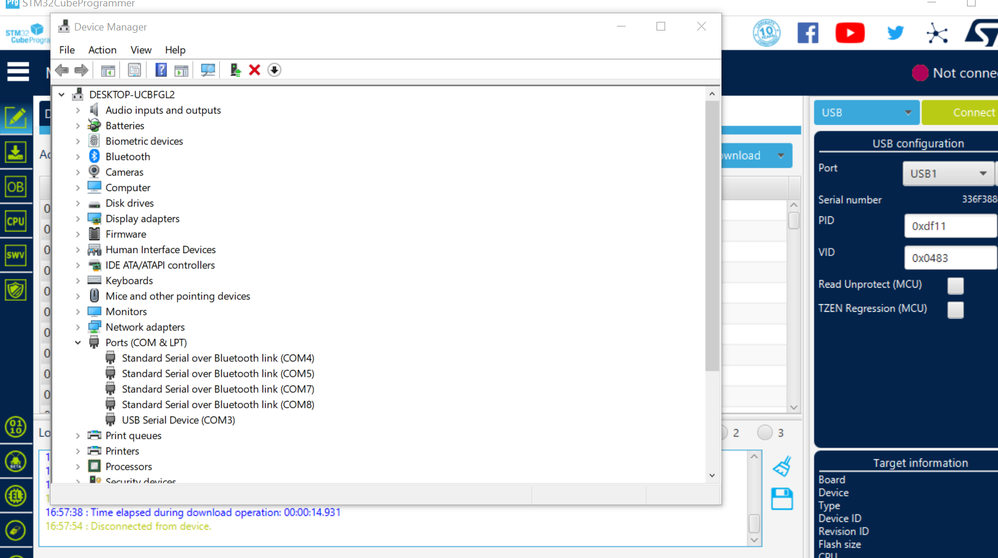The height and width of the screenshot is (558, 998).
Task: Open the hamburger menu in STM32CubeProgrammer
Action: click(18, 72)
